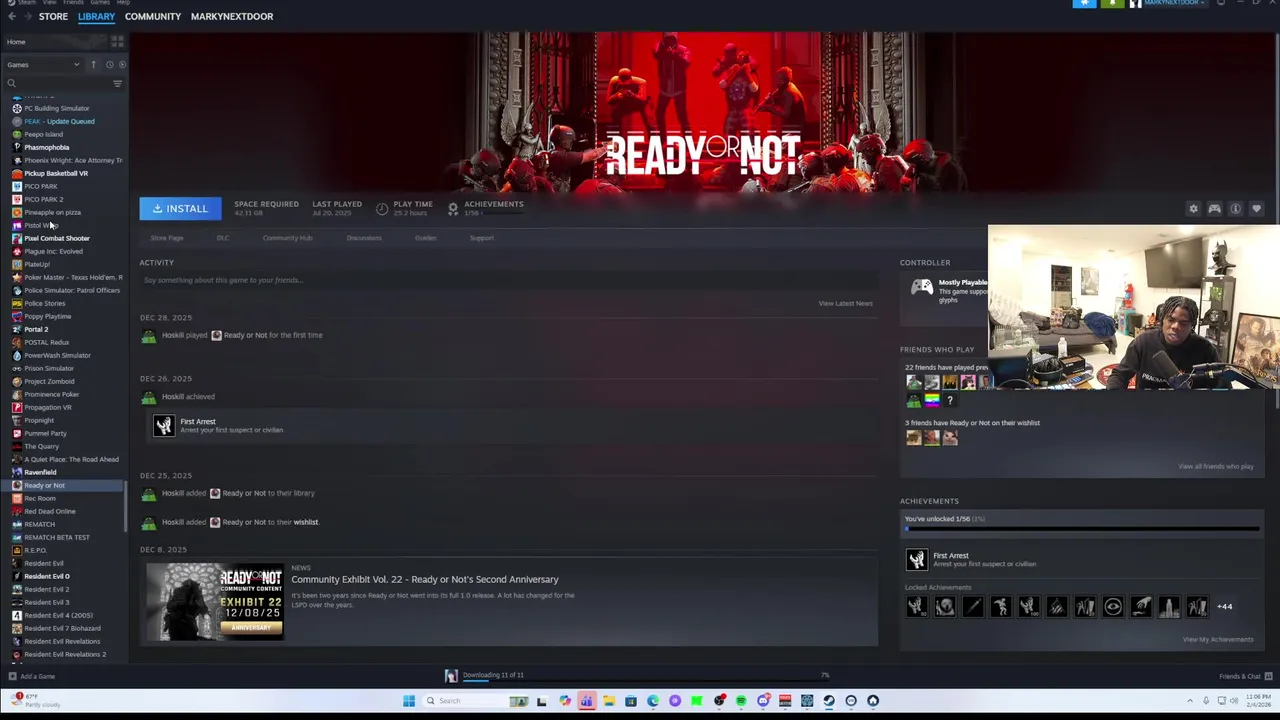Click the library search field
This screenshot has width=1280, height=720.
[x=57, y=83]
